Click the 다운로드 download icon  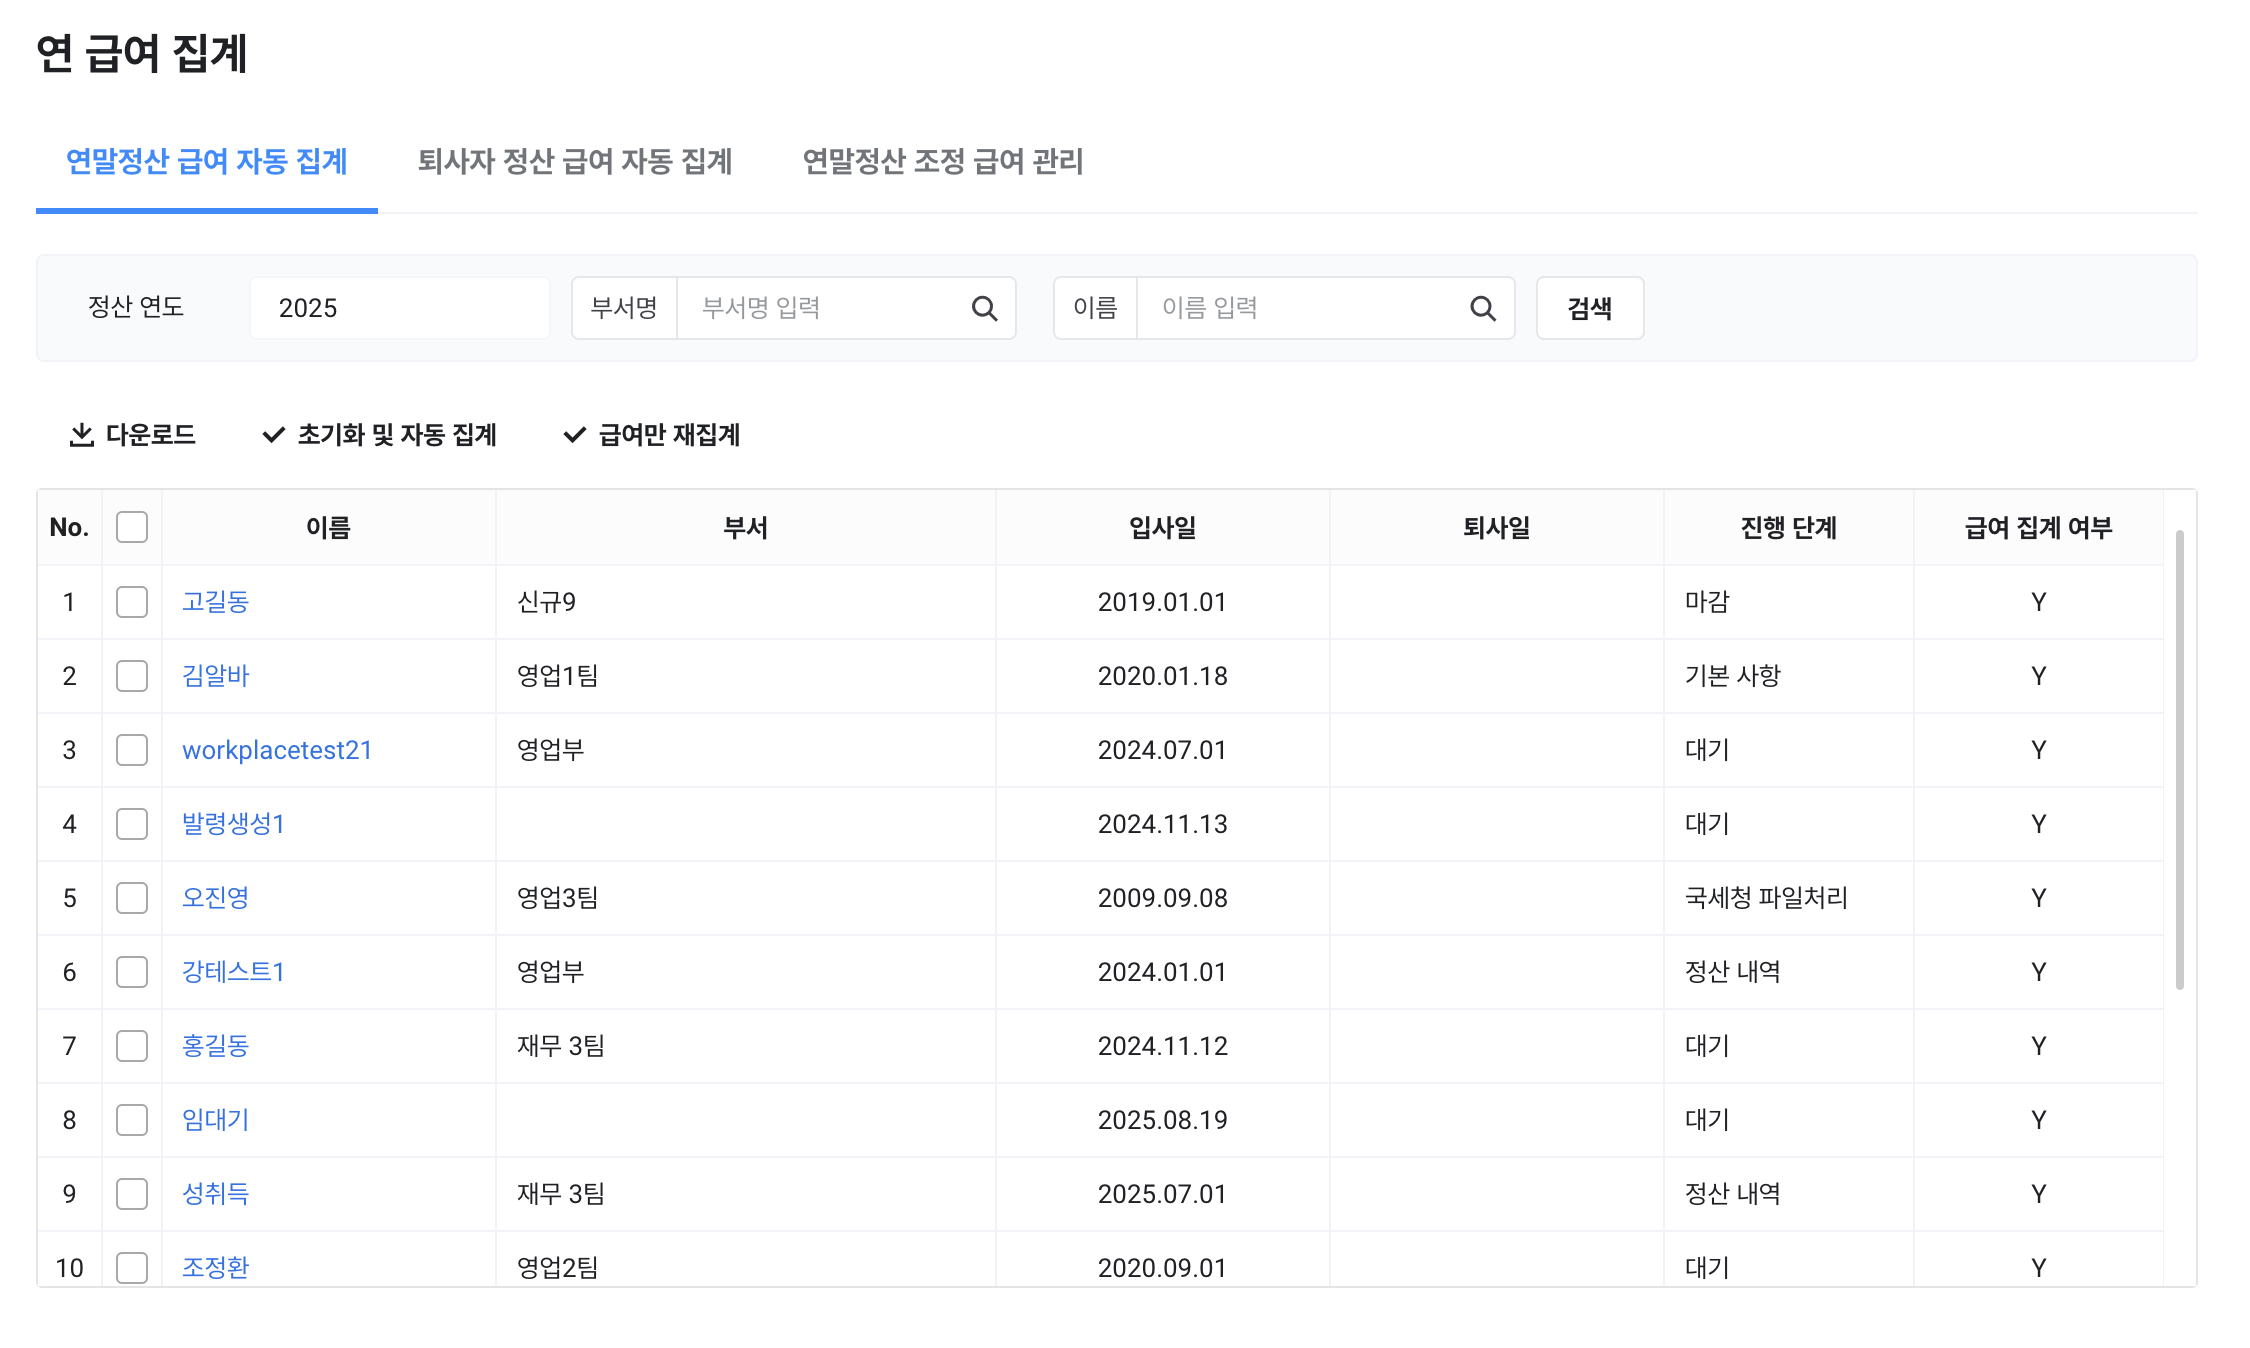(x=81, y=435)
